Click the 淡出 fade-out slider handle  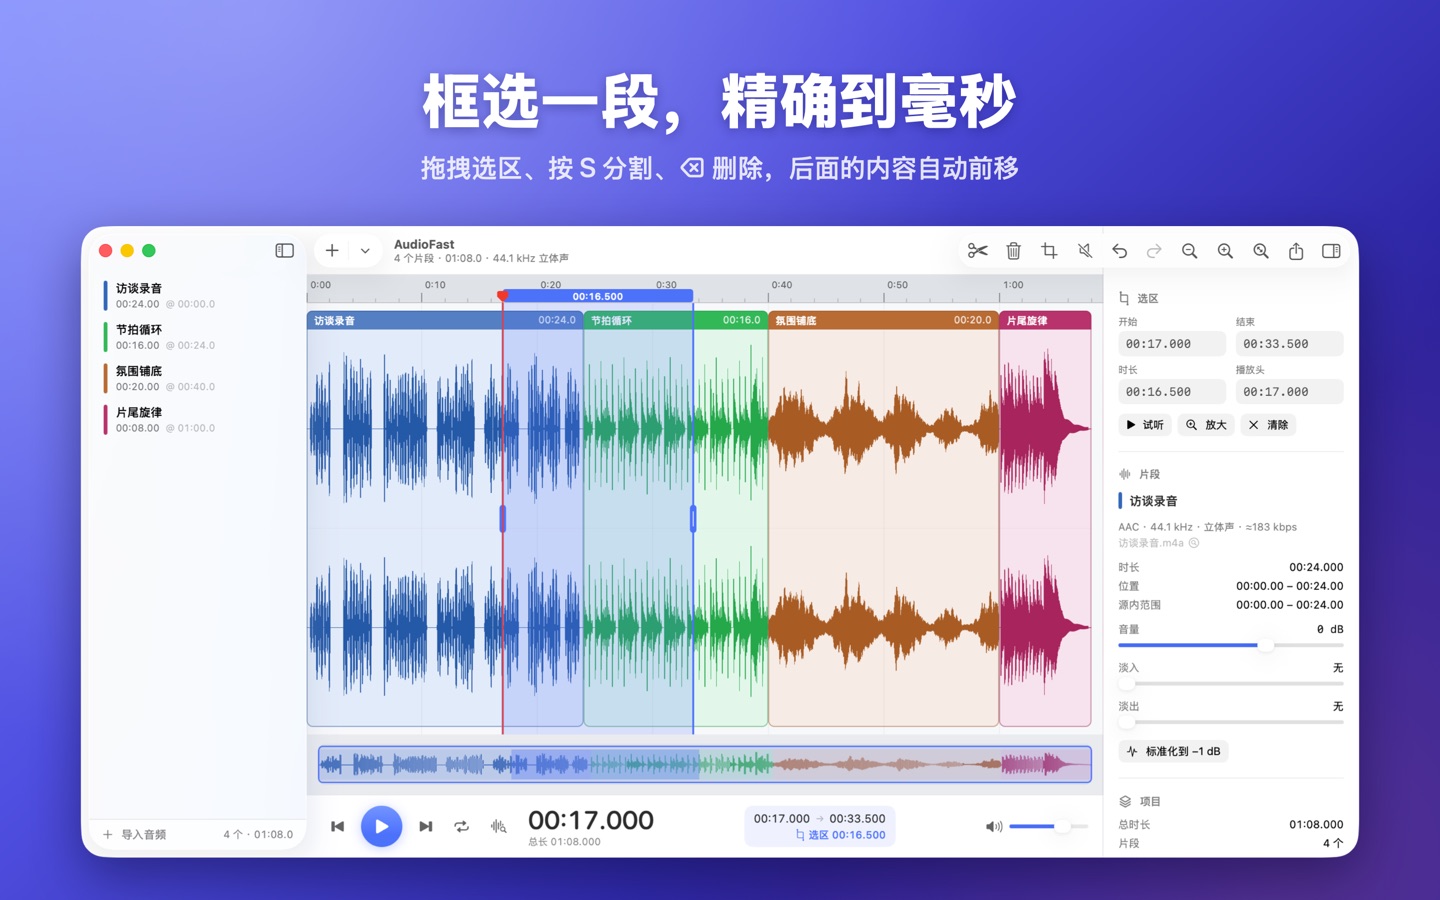pyautogui.click(x=1127, y=722)
